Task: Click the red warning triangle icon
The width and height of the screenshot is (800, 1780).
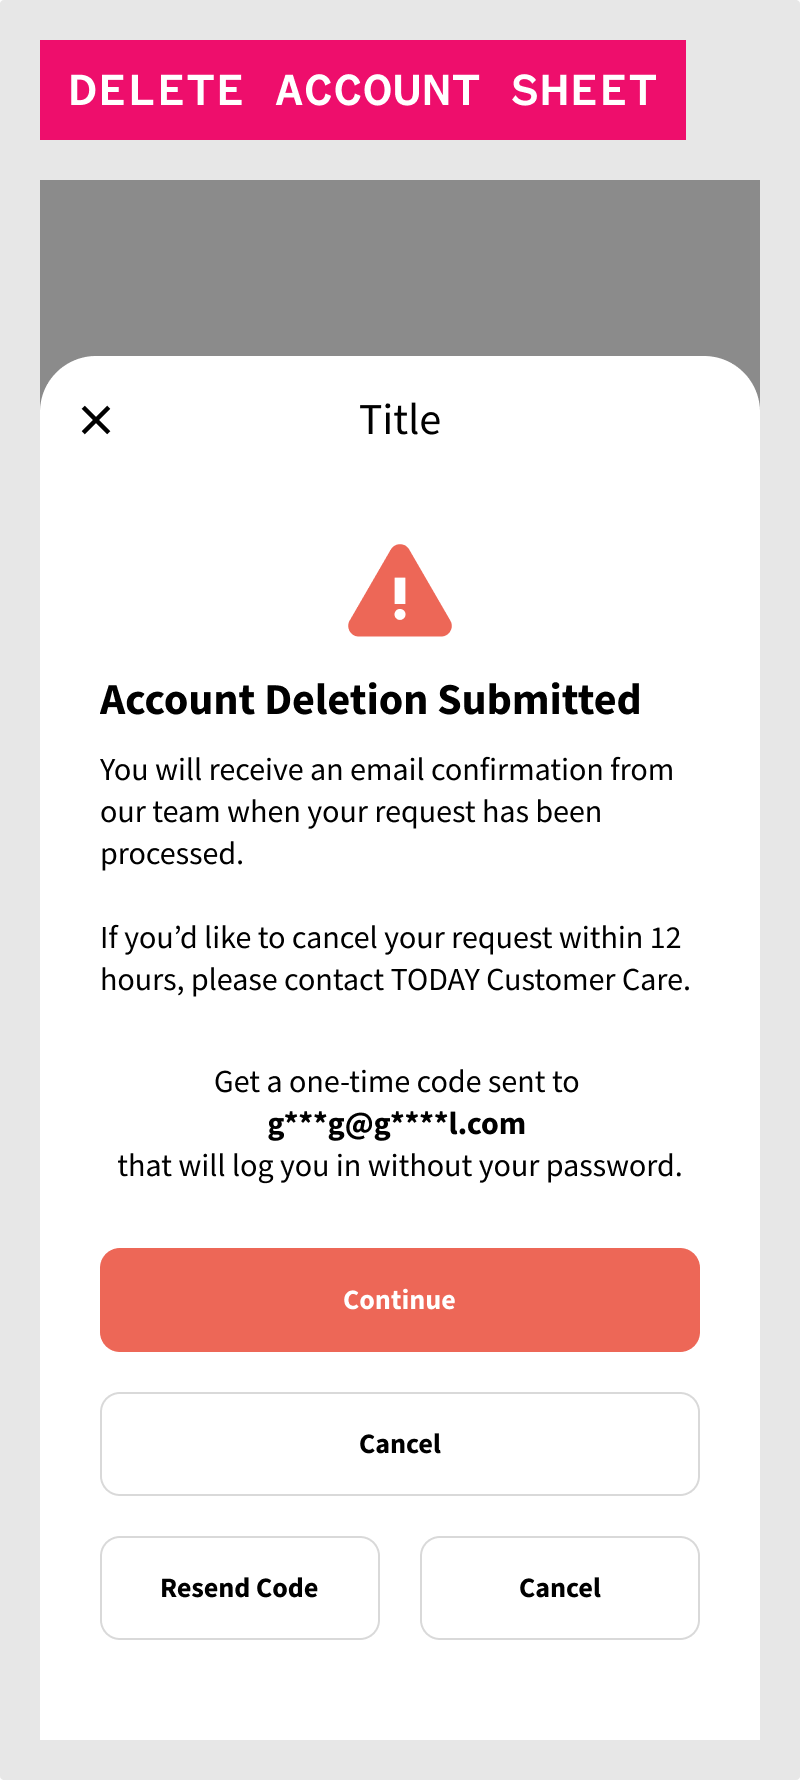Action: click(x=400, y=593)
